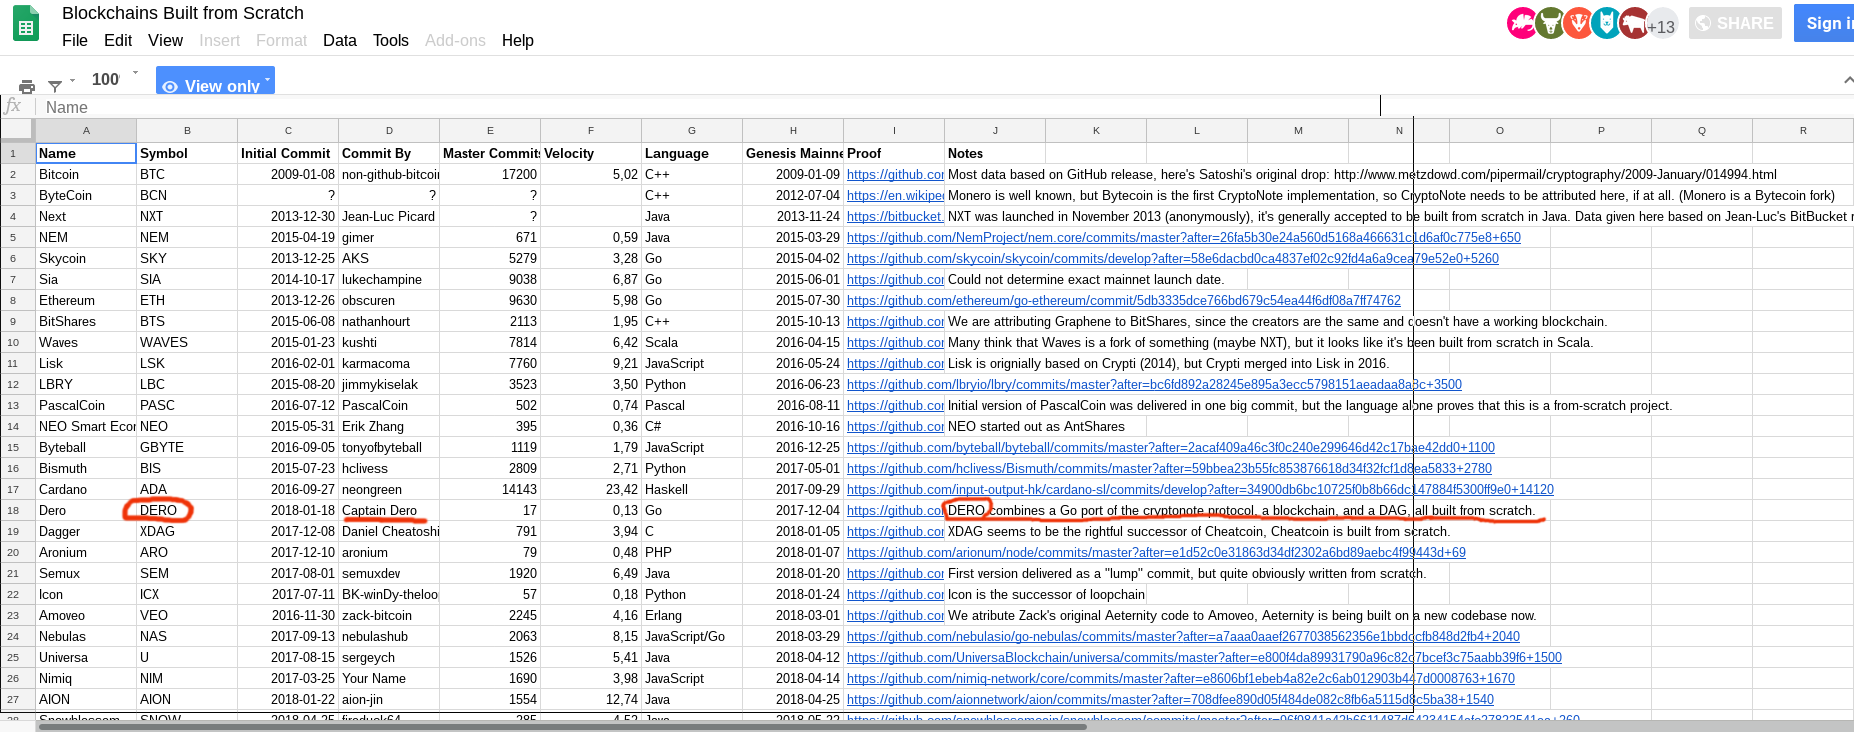The width and height of the screenshot is (1854, 732).
Task: Open the zoom level 100 dropdown
Action: [x=114, y=79]
